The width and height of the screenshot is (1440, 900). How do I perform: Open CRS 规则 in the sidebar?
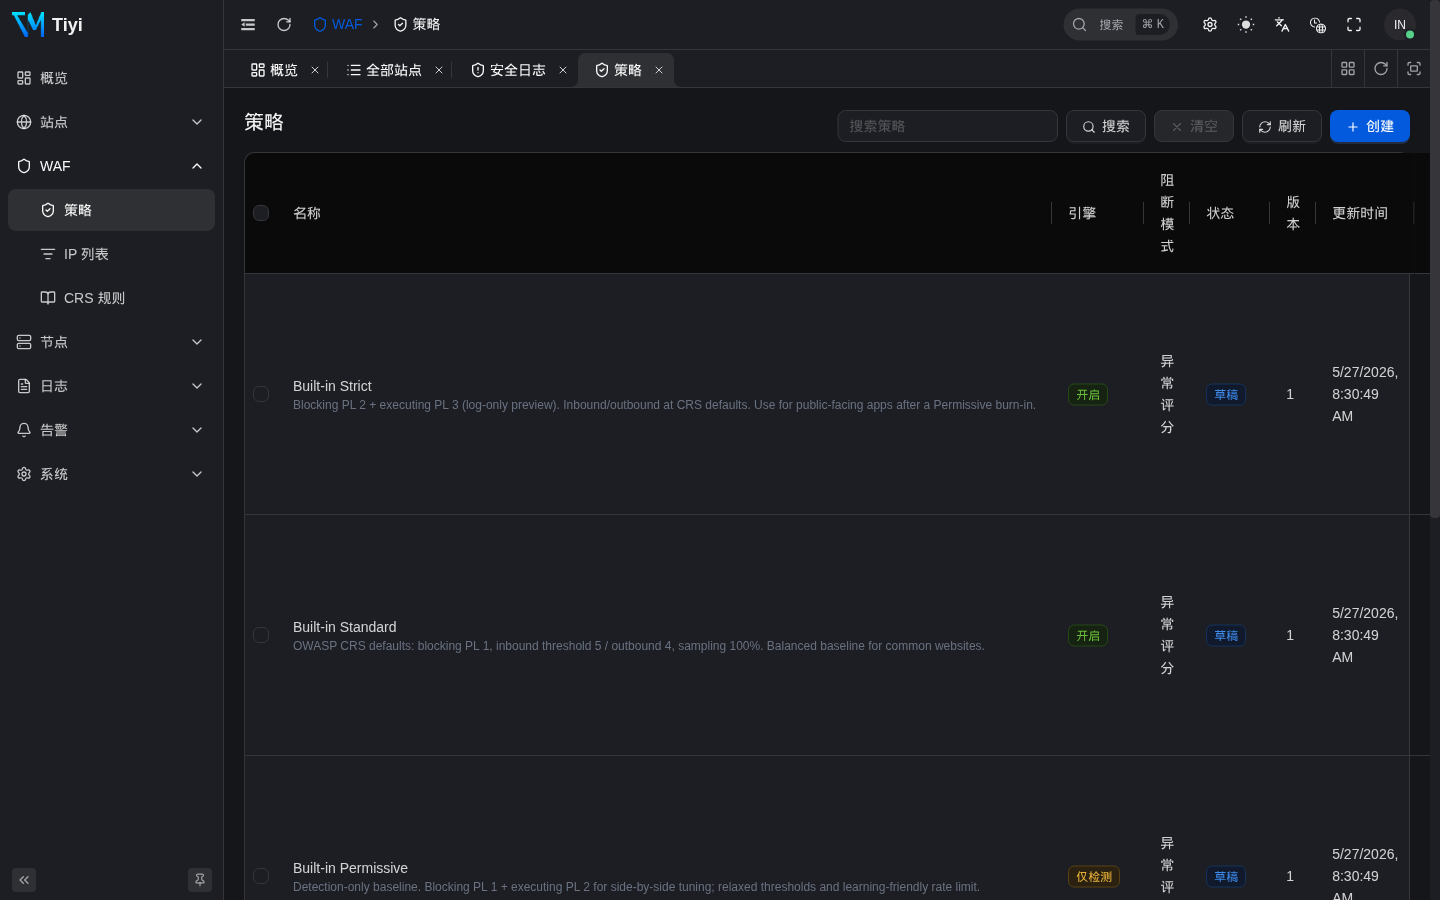111,298
